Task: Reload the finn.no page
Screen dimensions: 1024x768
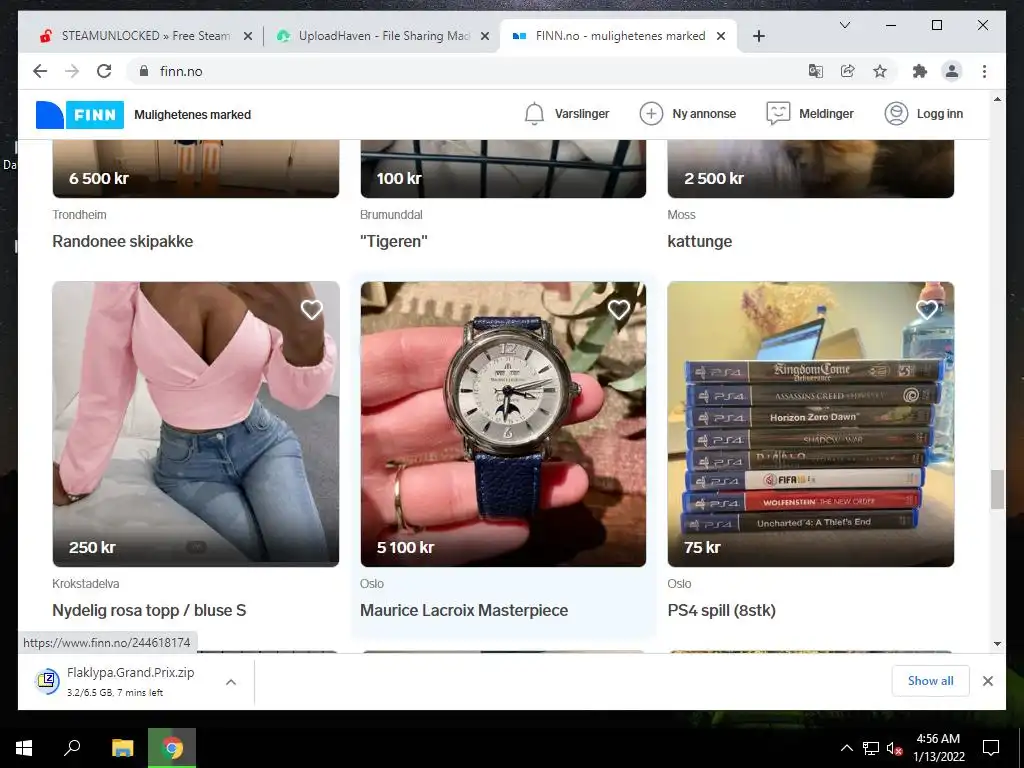Action: (x=104, y=71)
